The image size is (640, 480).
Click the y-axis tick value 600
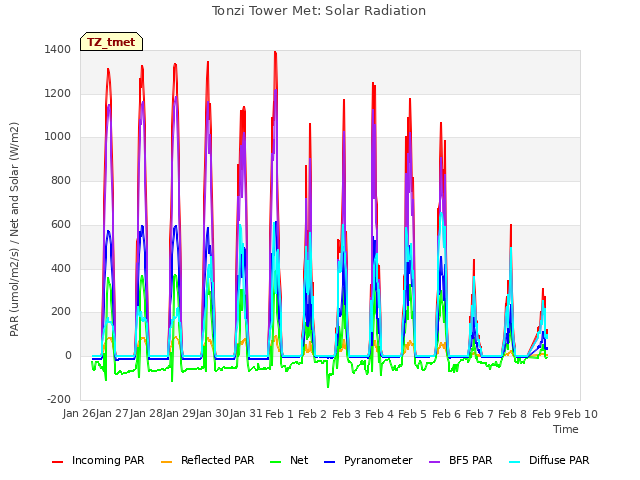(61, 224)
